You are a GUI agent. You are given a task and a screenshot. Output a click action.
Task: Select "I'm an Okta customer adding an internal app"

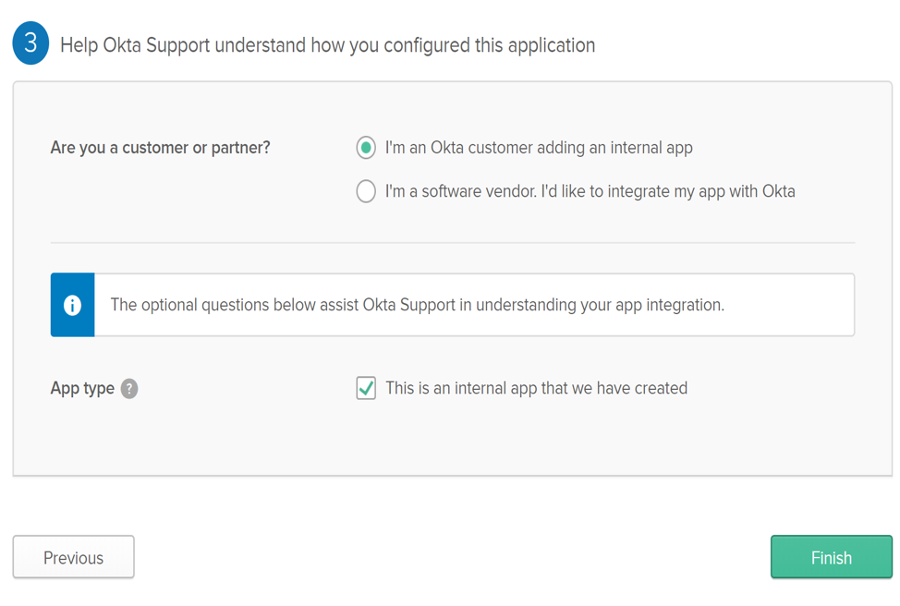point(366,147)
